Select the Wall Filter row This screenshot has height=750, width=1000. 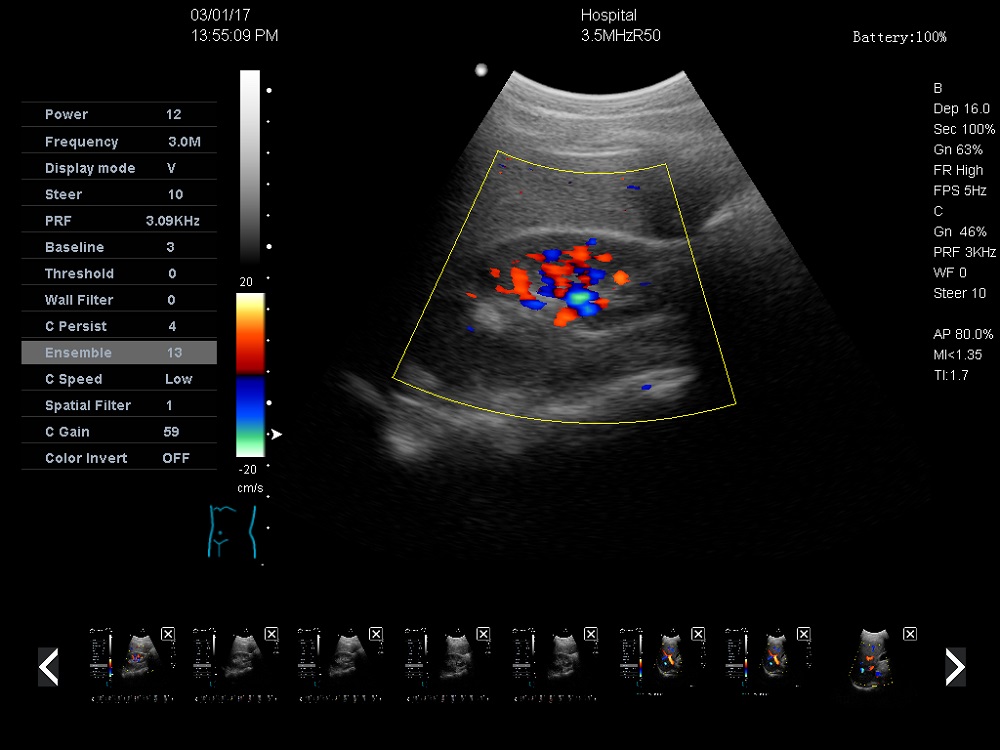[119, 300]
